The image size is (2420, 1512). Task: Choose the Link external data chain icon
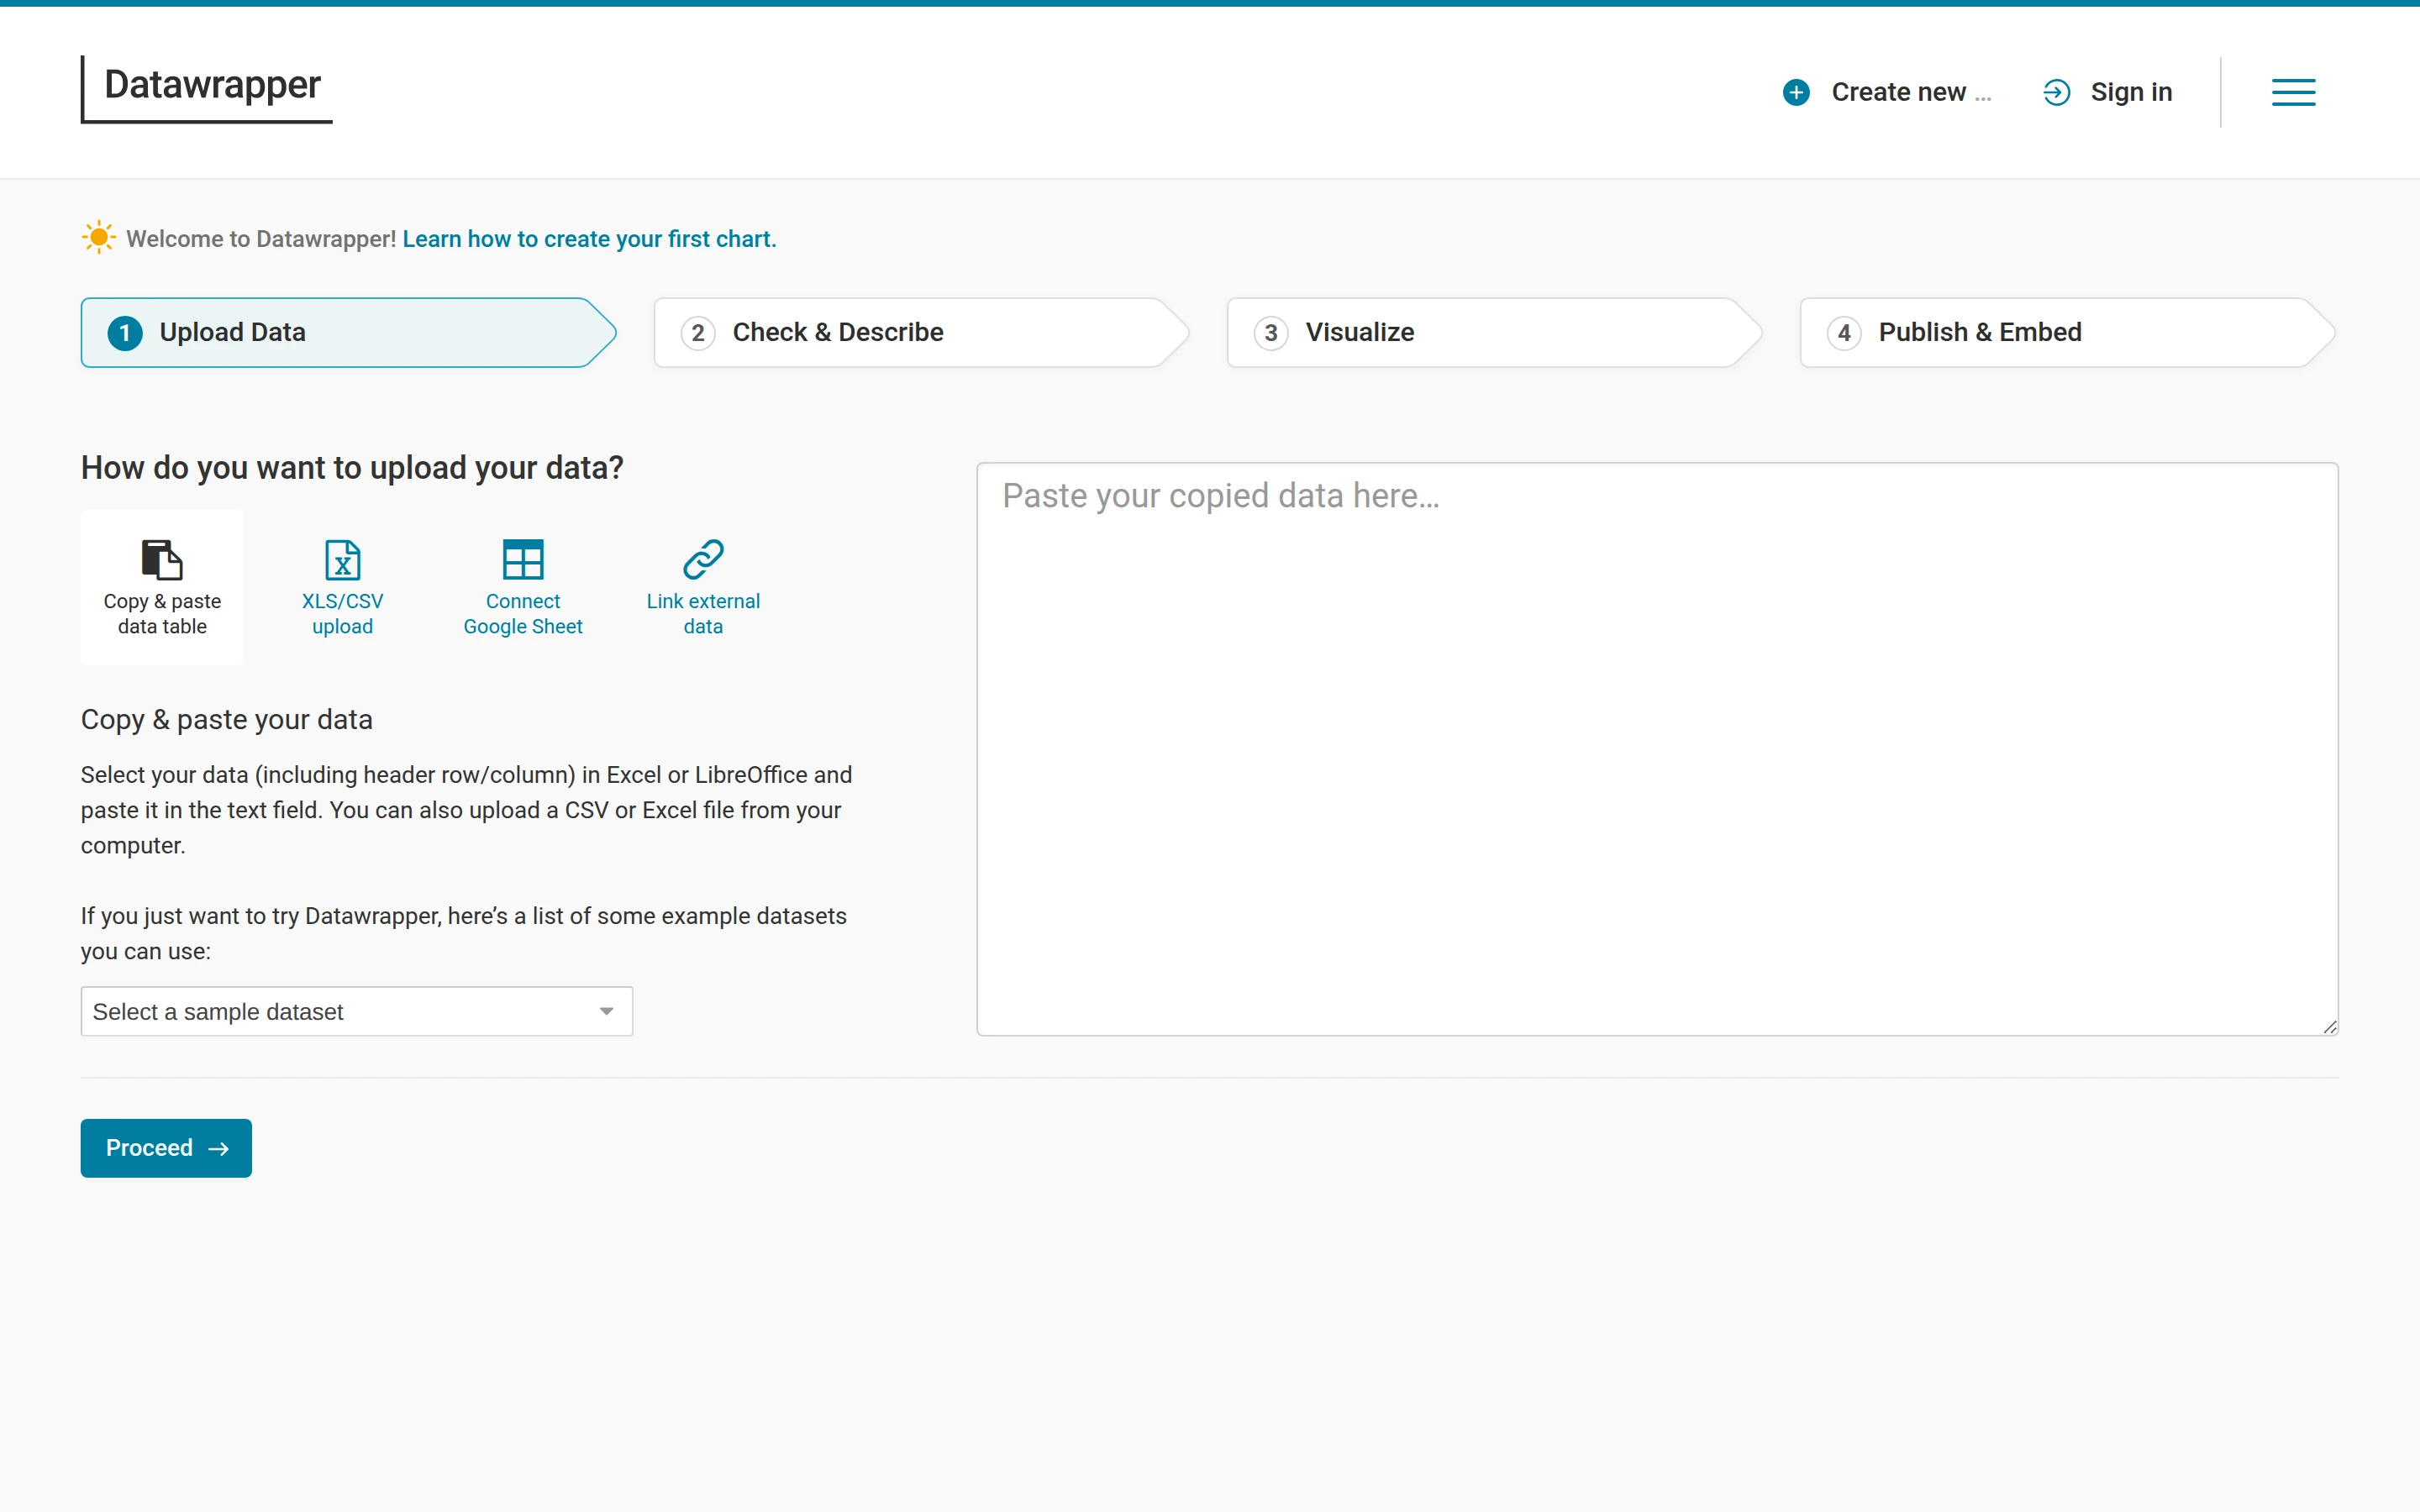click(x=703, y=559)
